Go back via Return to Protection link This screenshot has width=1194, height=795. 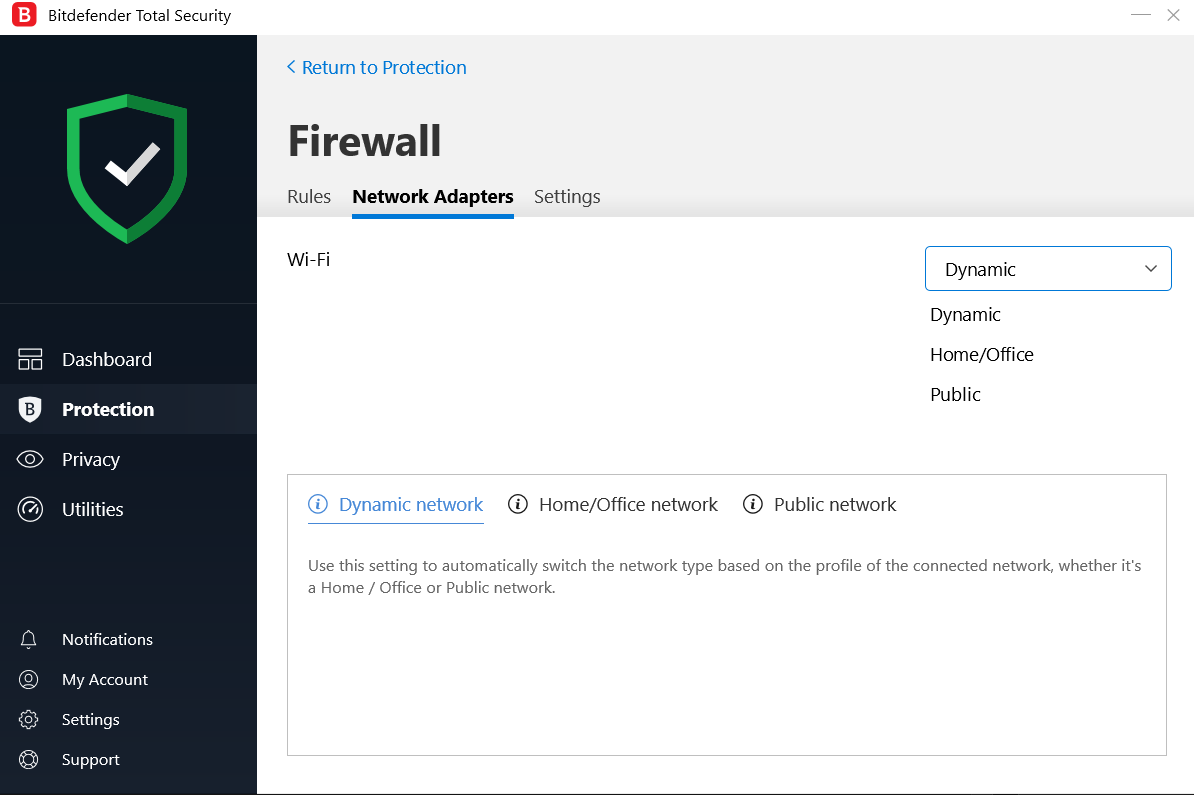point(377,68)
